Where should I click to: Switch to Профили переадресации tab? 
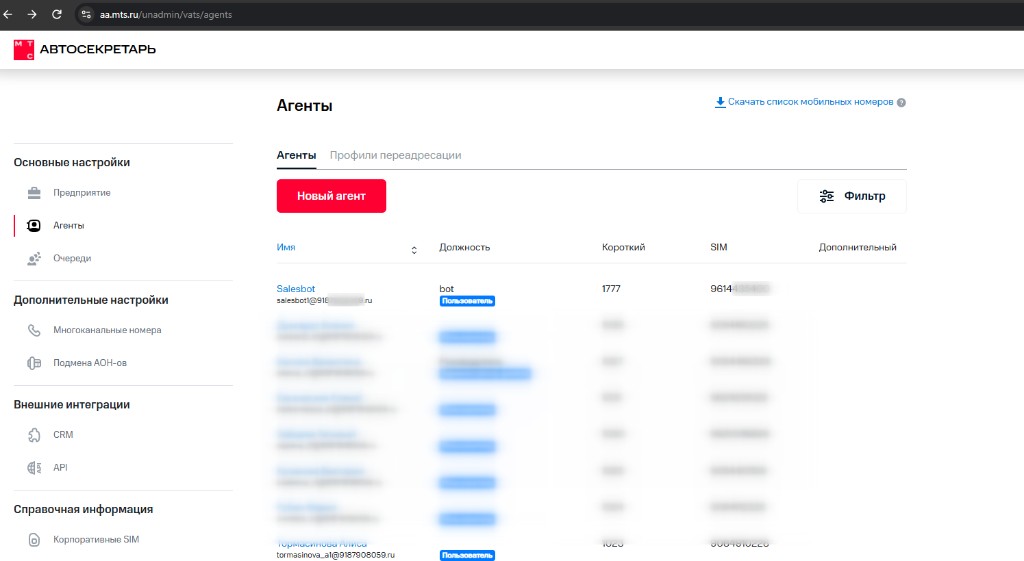tap(395, 155)
